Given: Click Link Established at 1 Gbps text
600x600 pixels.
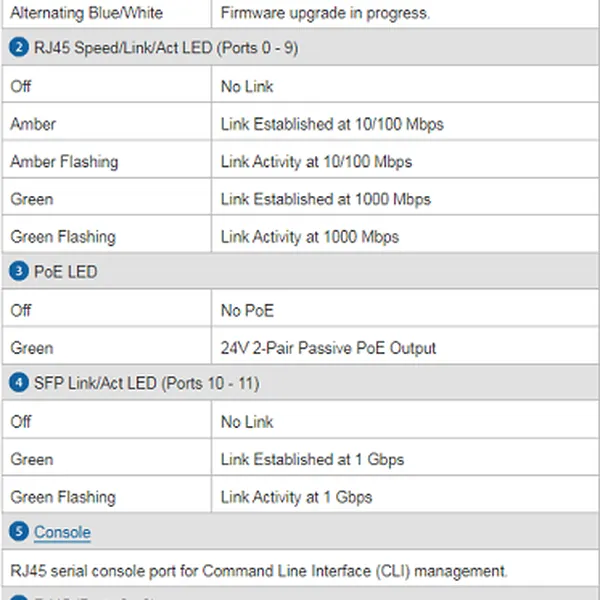Looking at the screenshot, I should (x=312, y=460).
